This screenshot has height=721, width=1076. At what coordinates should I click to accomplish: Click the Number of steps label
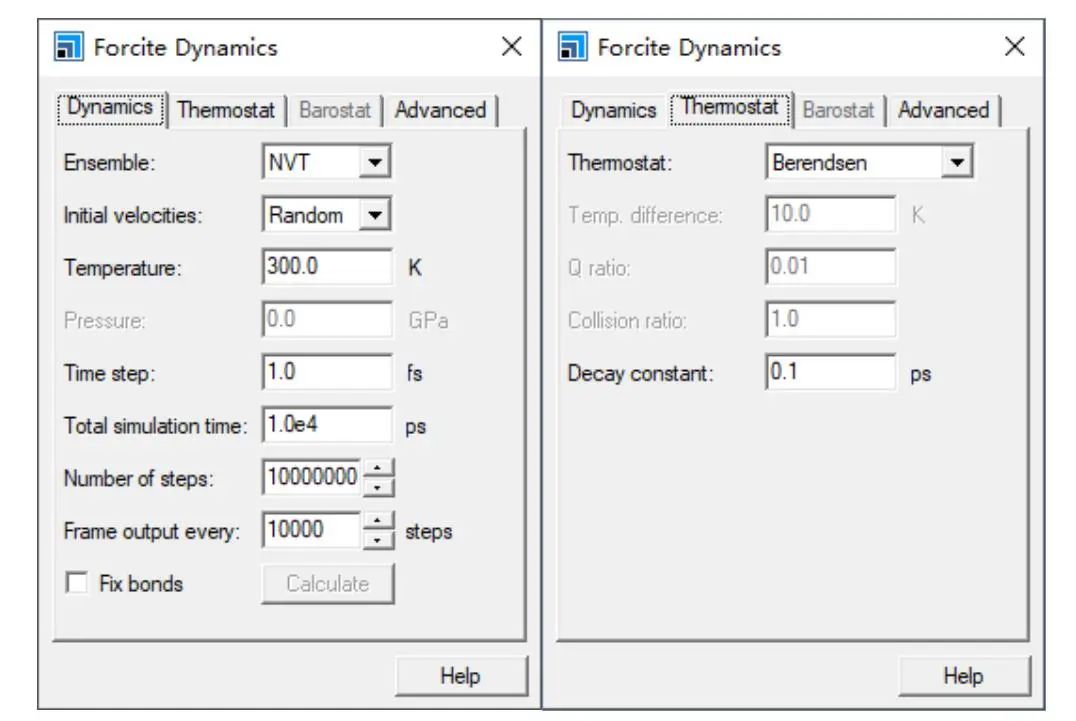pyautogui.click(x=139, y=479)
